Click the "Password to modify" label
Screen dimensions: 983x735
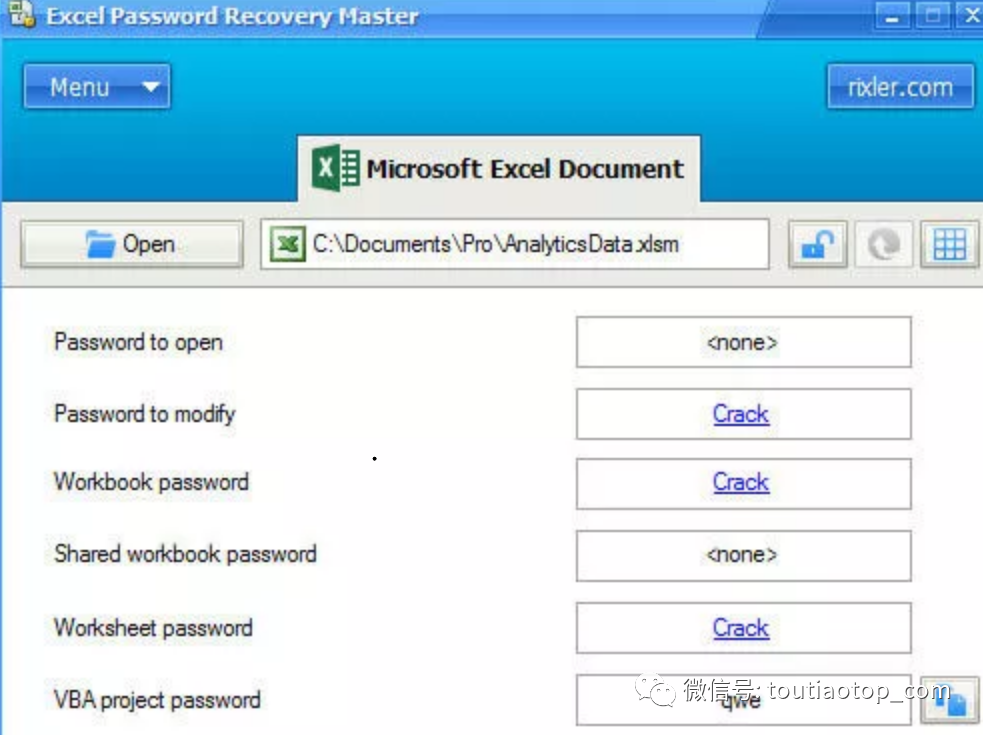pyautogui.click(x=145, y=414)
